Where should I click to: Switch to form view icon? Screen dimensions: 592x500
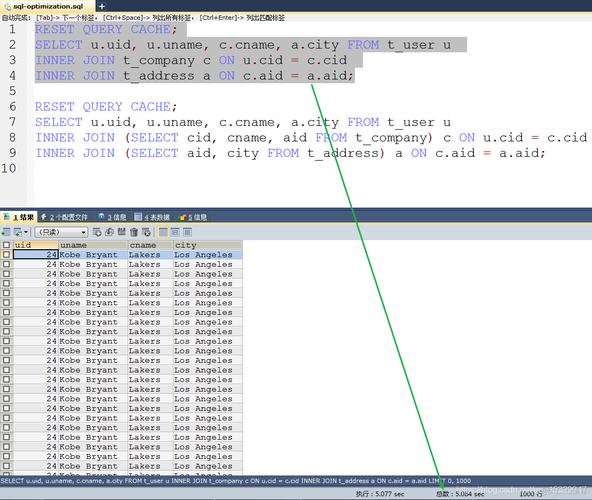175,232
